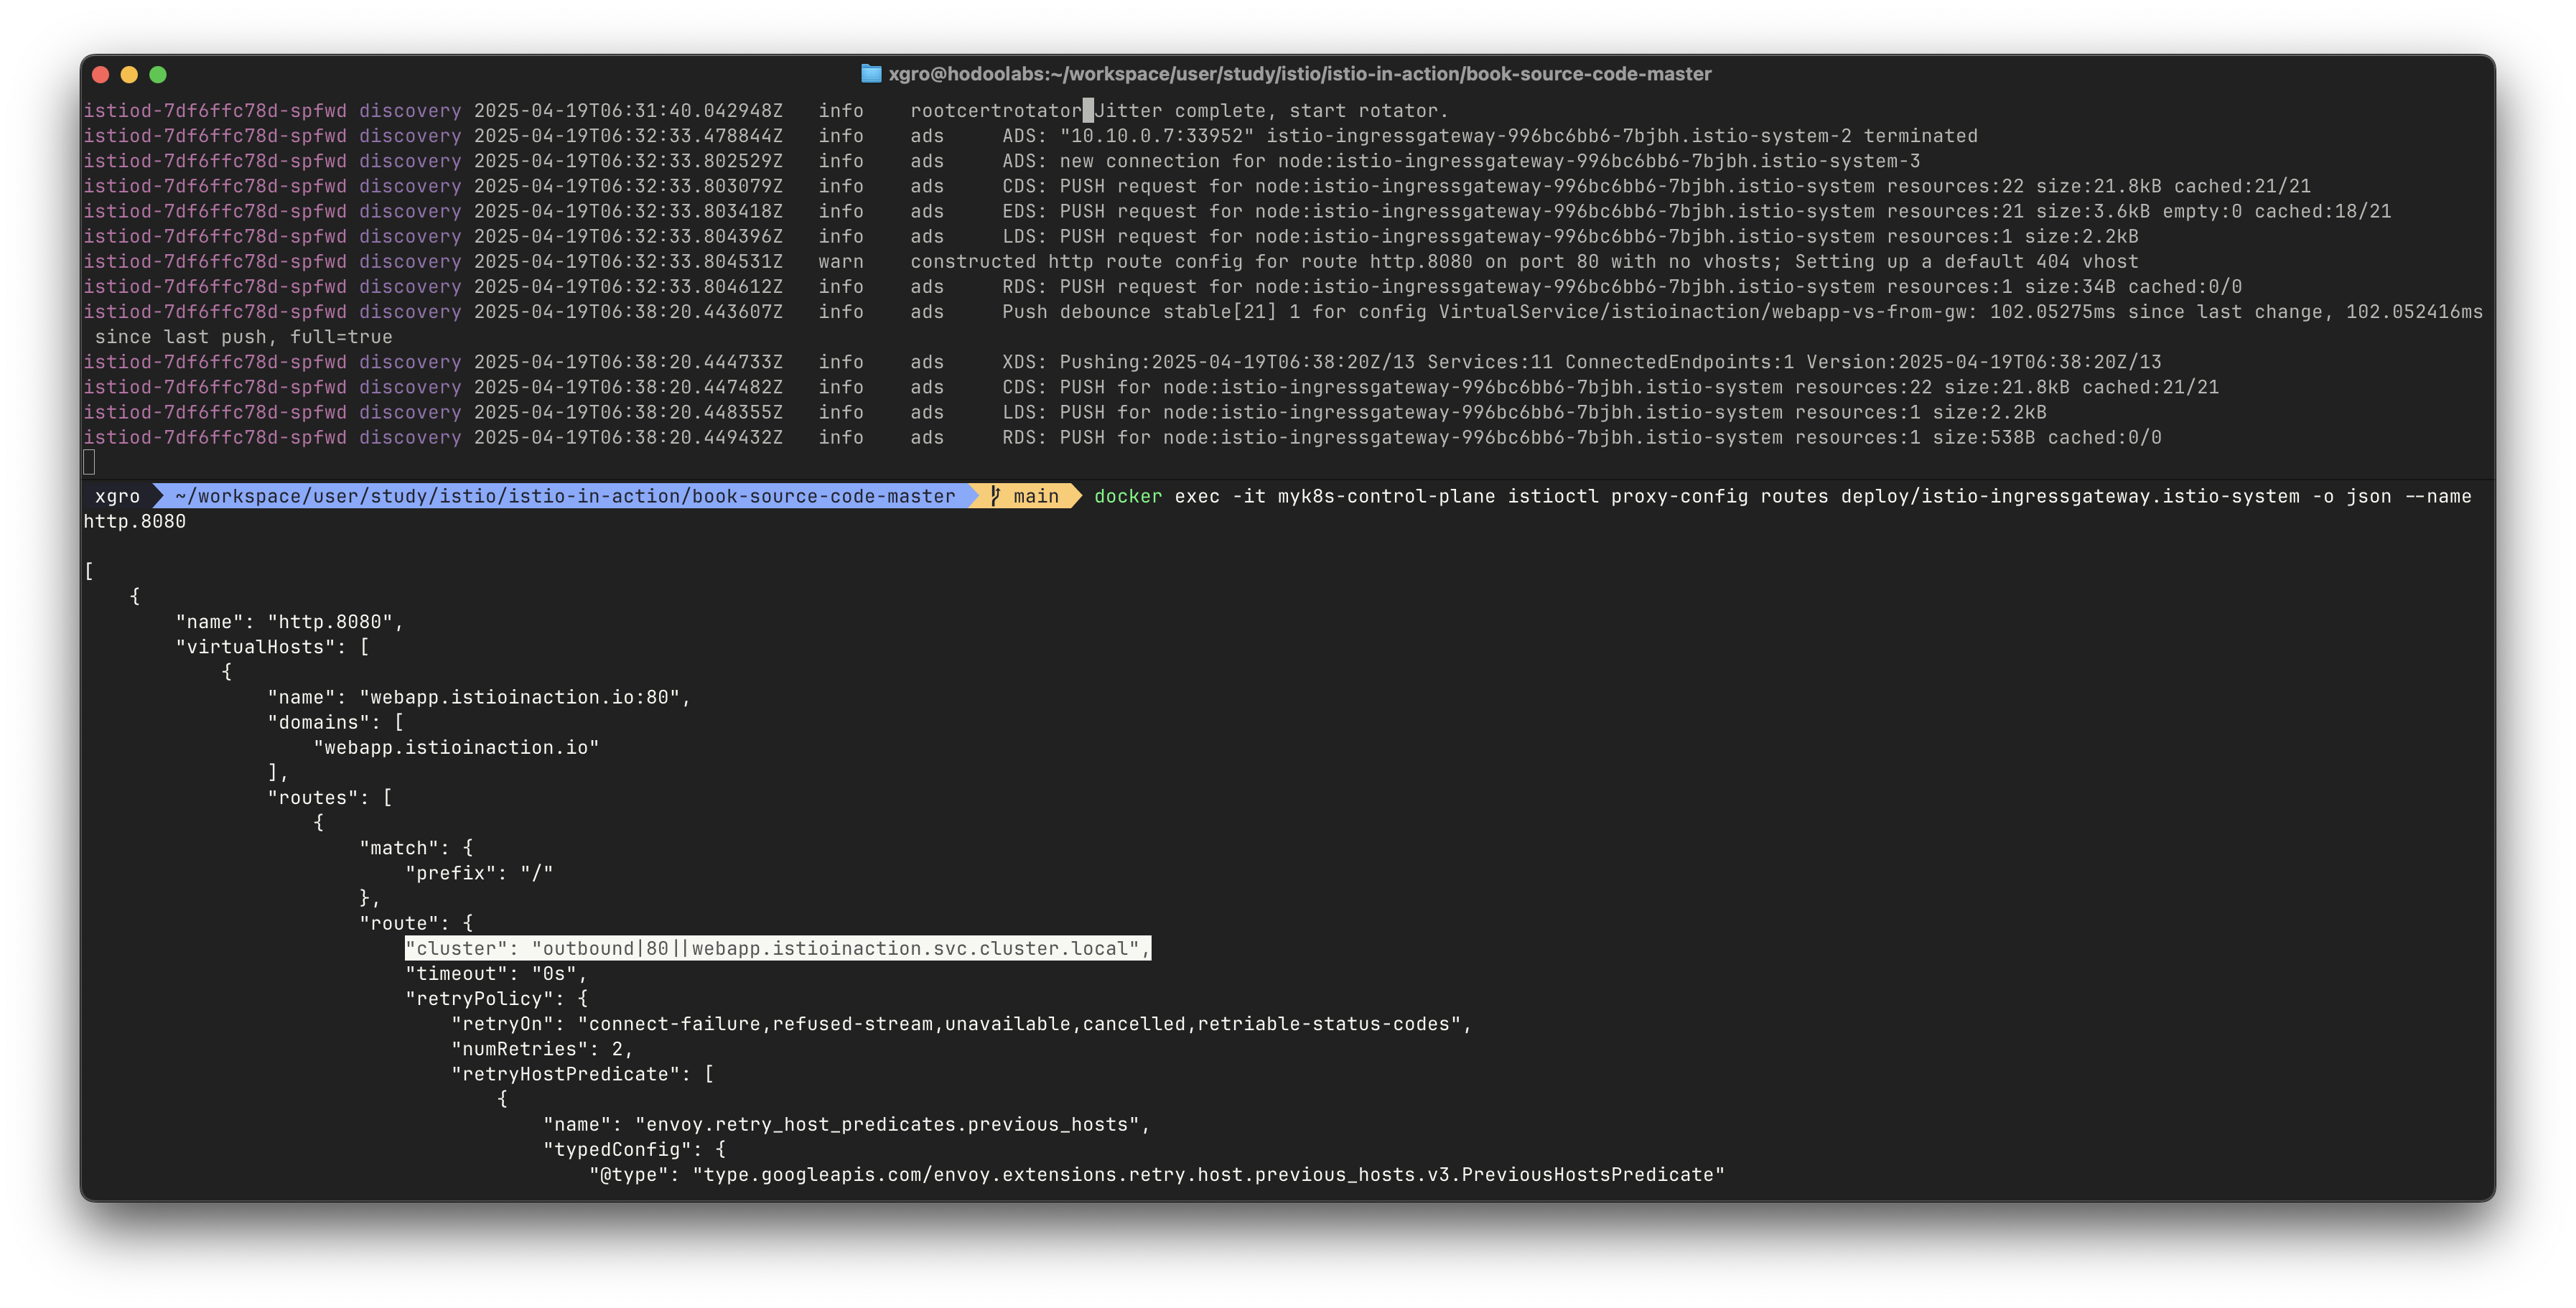Click the "prefix": "/" JSON line
Screen dimensions: 2576x1308
(480, 872)
